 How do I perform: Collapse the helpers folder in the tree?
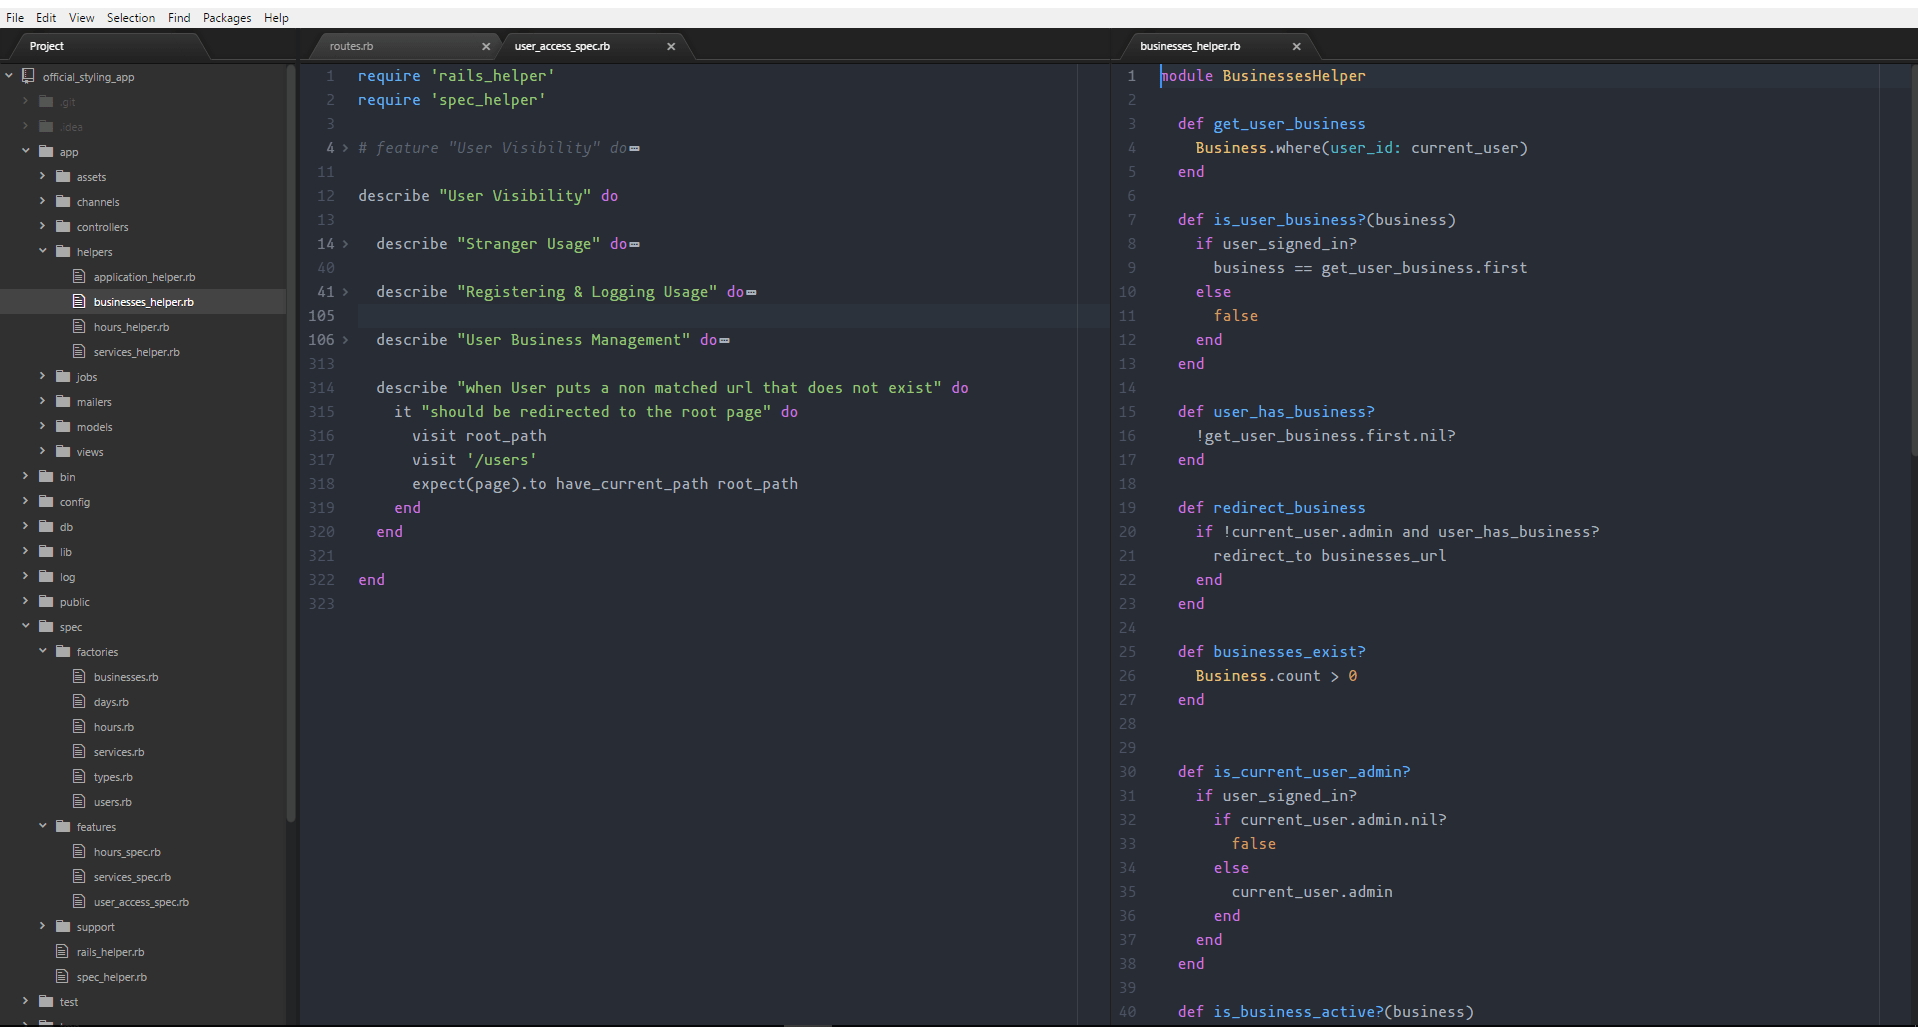pos(43,251)
